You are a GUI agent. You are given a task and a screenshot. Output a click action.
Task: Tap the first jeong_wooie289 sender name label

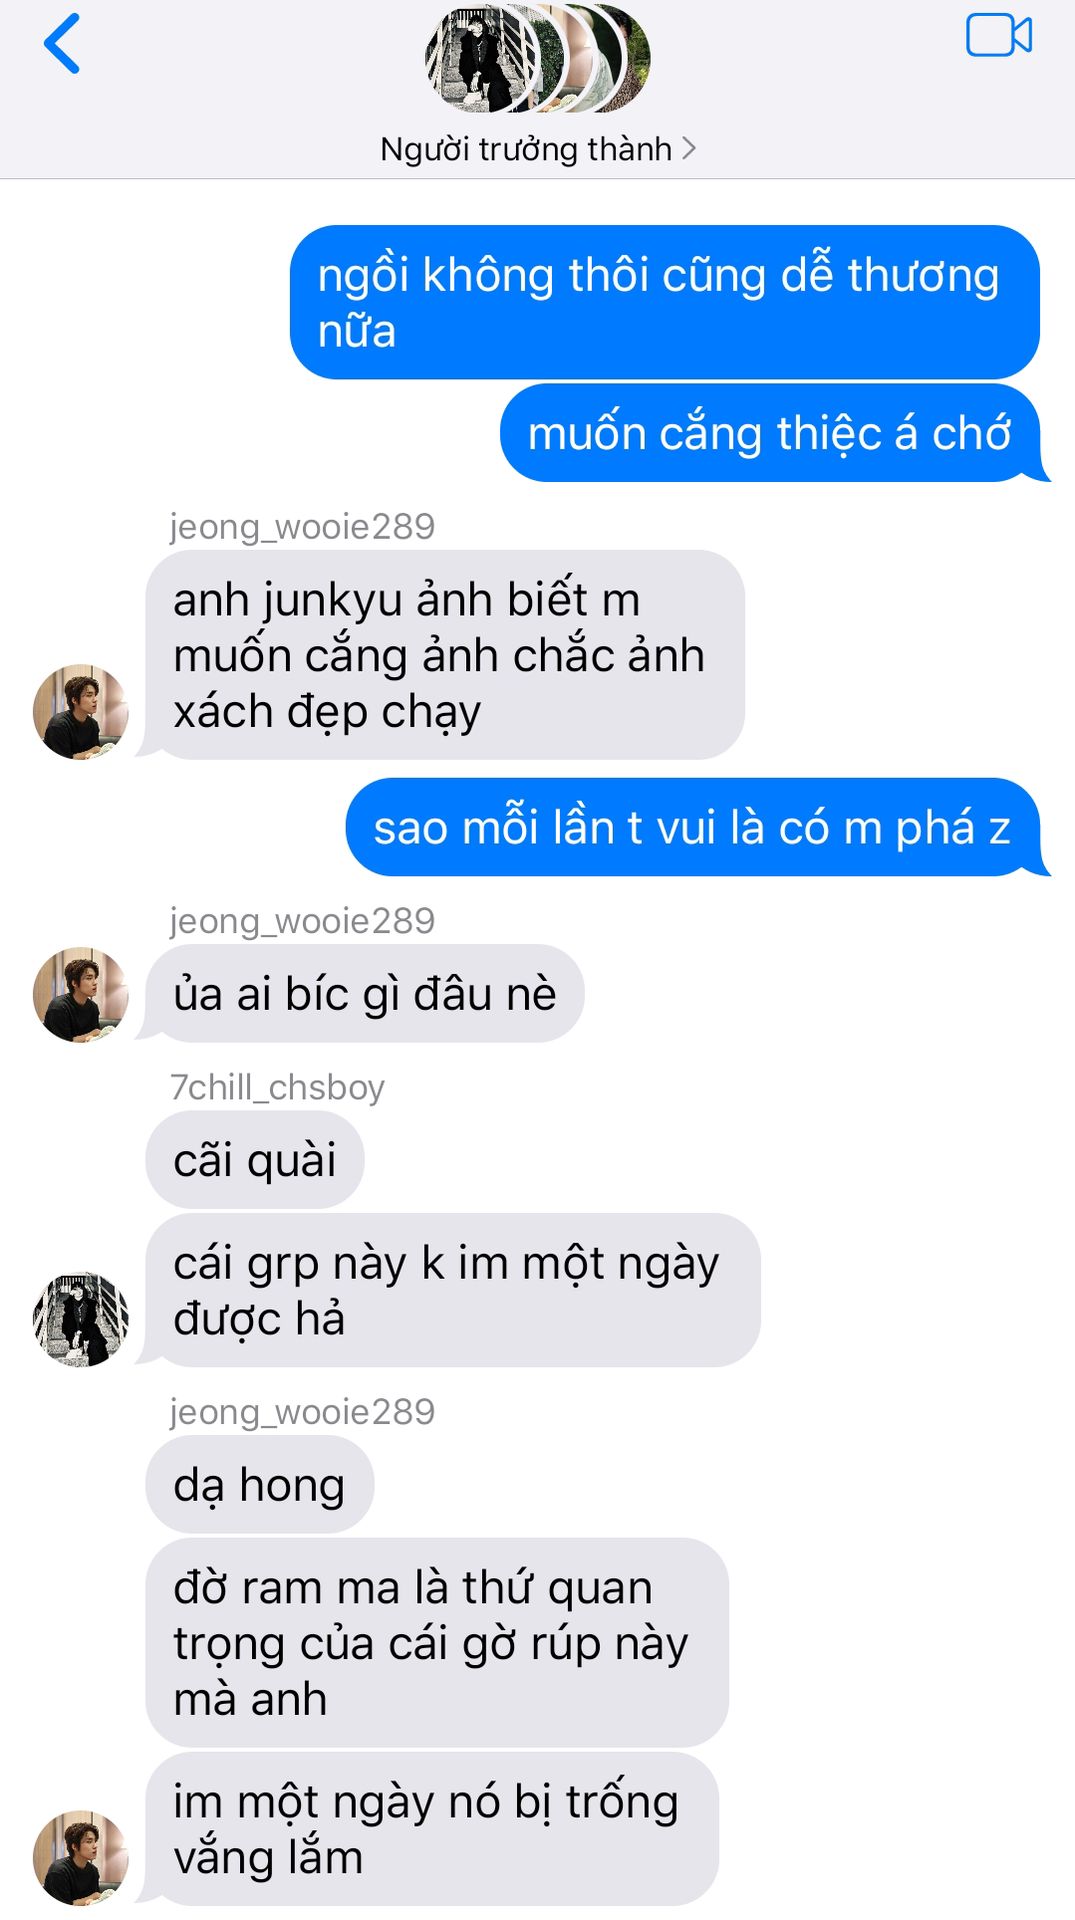coord(302,527)
